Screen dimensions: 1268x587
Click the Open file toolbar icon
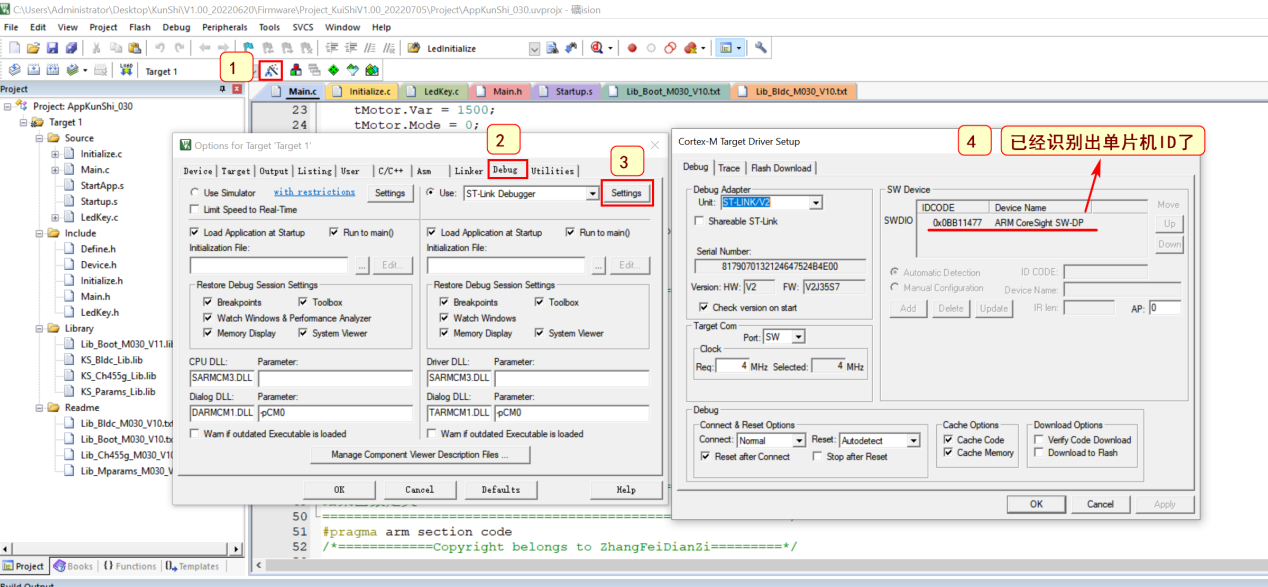(33, 48)
